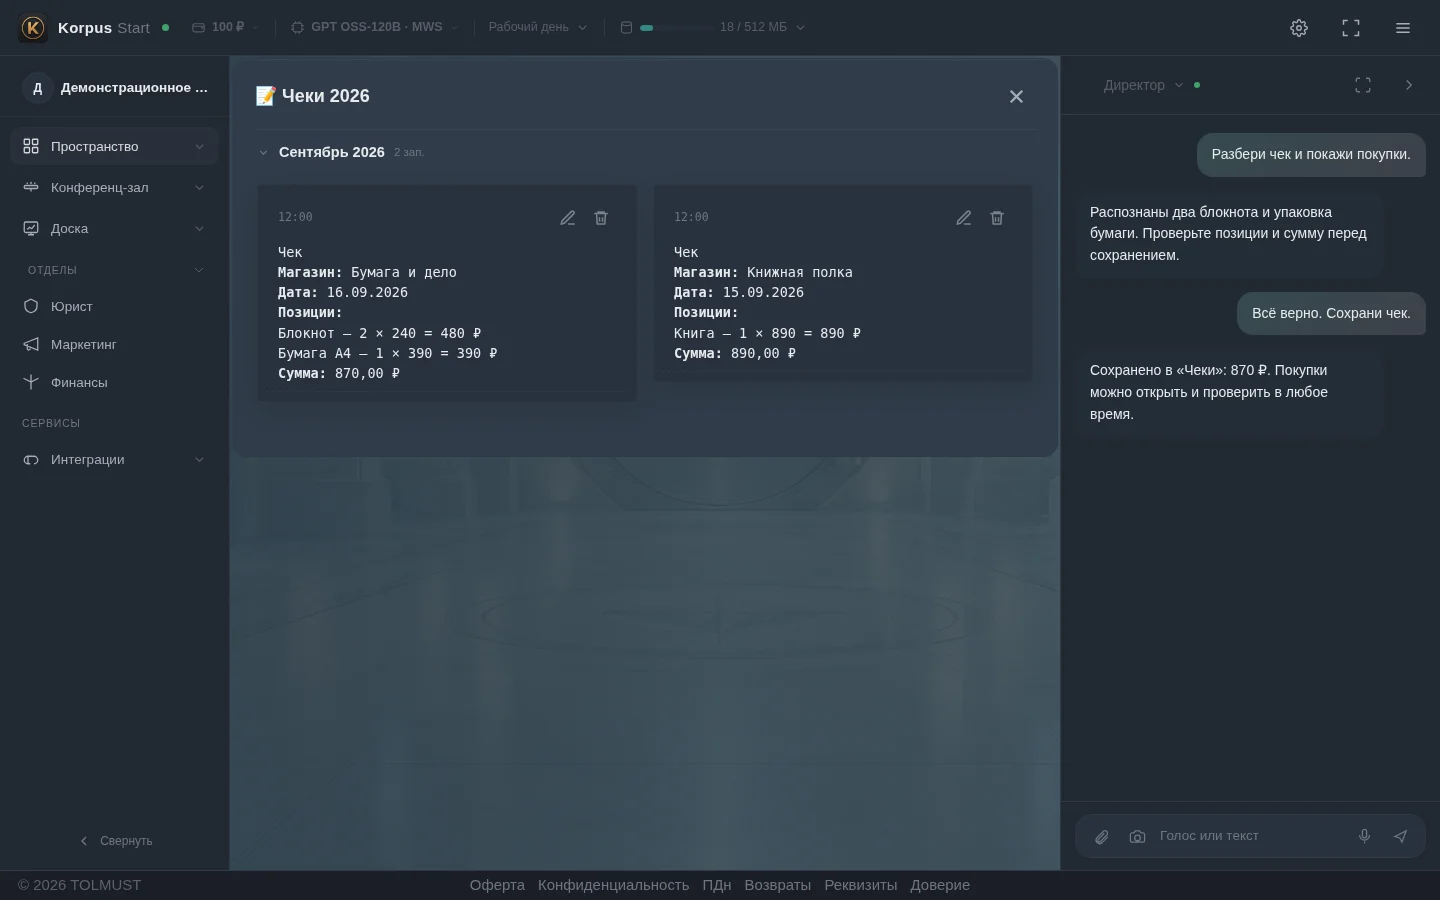Open camera capture in chat
This screenshot has height=900, width=1440.
[x=1137, y=837]
